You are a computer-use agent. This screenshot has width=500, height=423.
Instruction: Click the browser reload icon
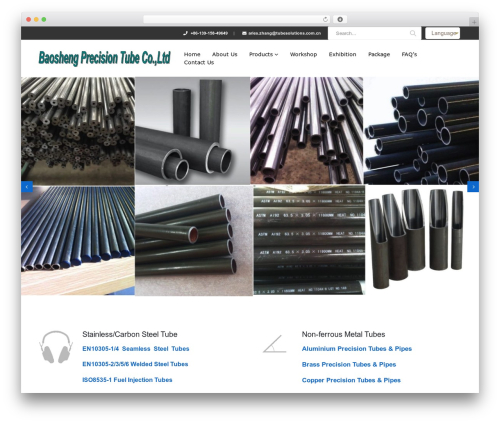325,20
